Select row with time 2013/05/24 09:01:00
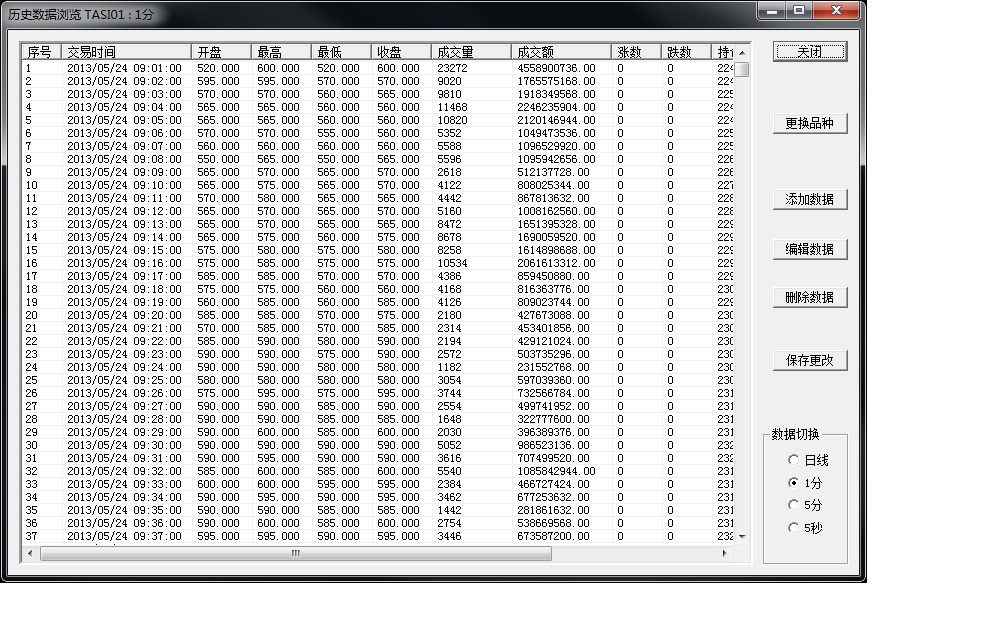The width and height of the screenshot is (1008, 630). pyautogui.click(x=378, y=68)
